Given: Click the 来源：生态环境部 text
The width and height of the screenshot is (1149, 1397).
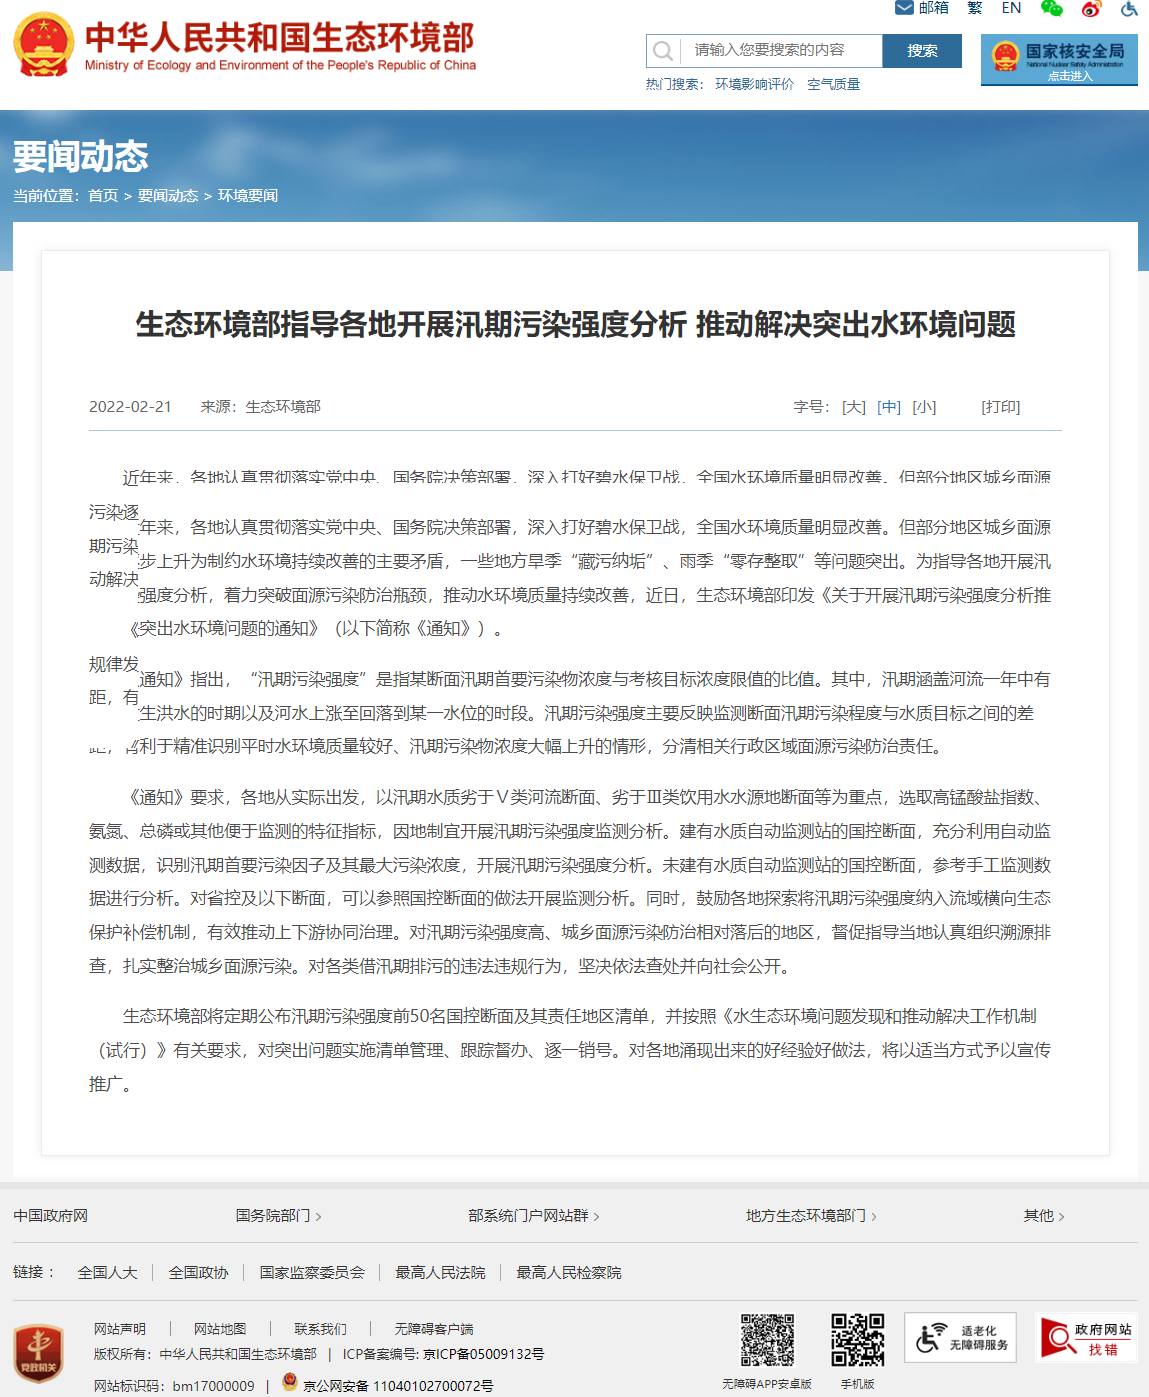Looking at the screenshot, I should pyautogui.click(x=260, y=407).
